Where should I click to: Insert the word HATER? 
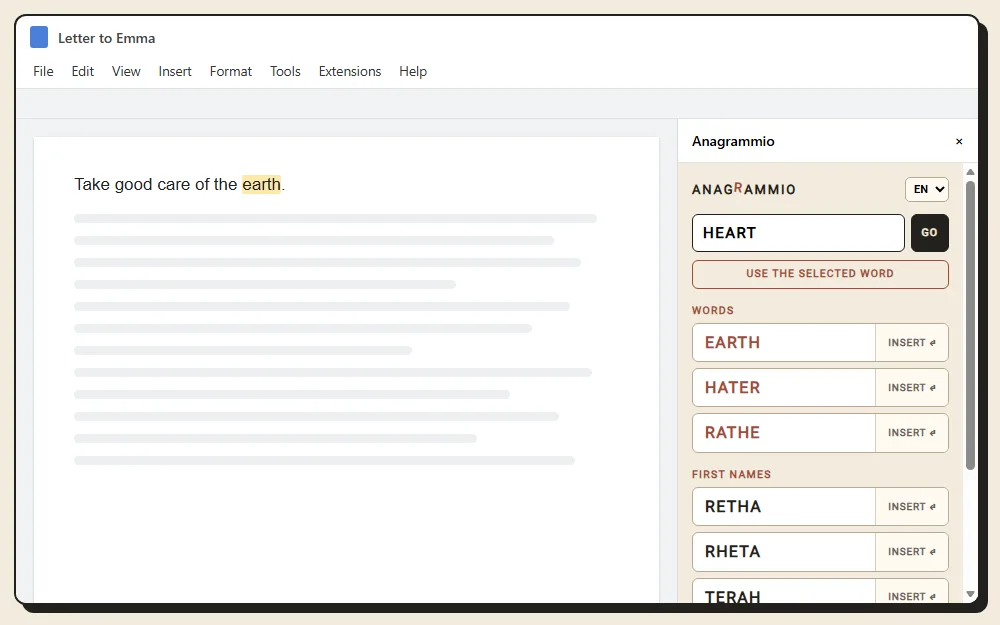(x=911, y=388)
